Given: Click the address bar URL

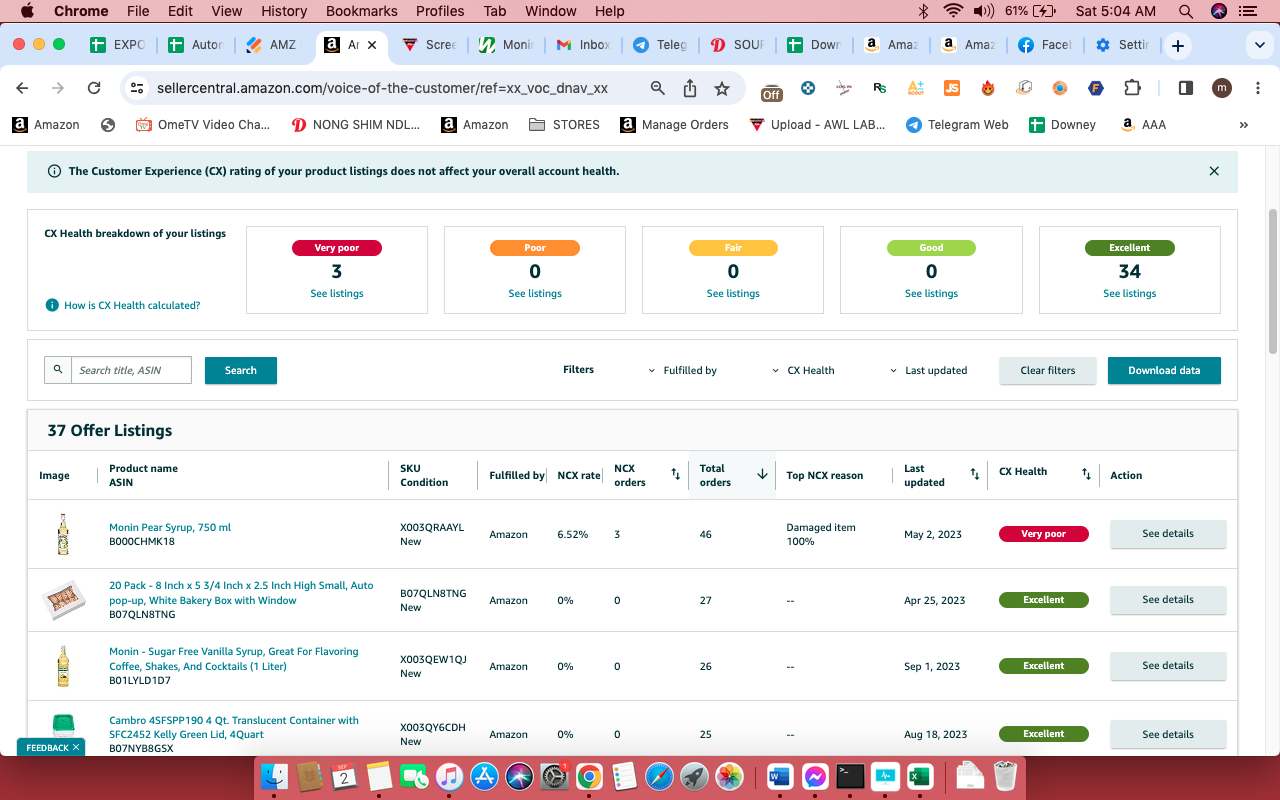Looking at the screenshot, I should 382,88.
